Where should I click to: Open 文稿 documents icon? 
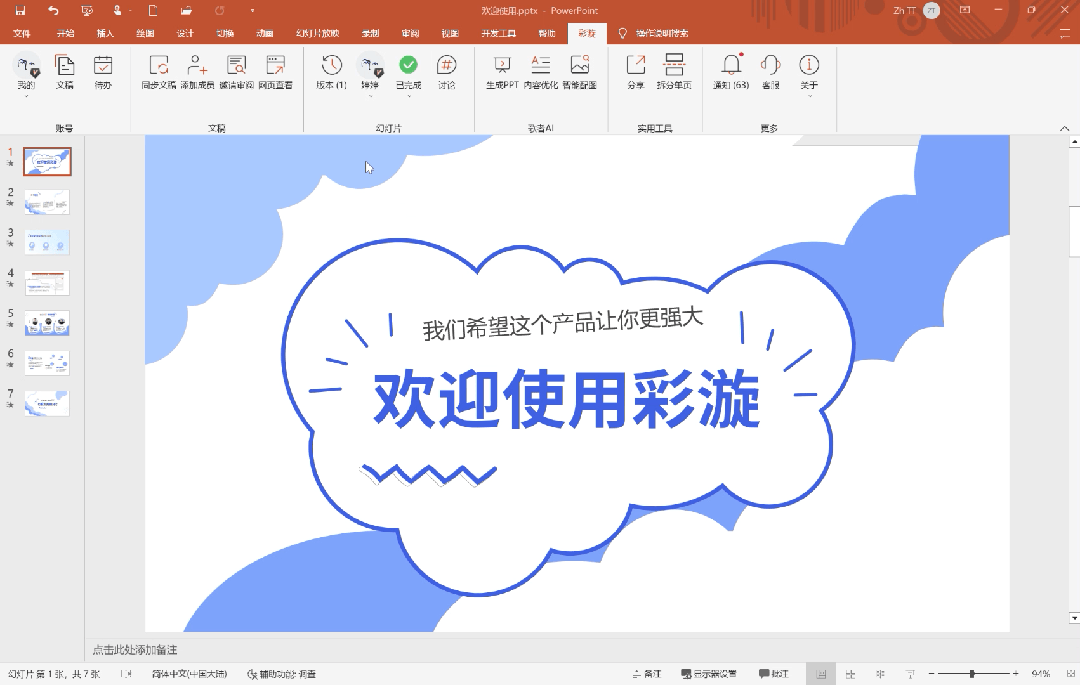pyautogui.click(x=64, y=72)
